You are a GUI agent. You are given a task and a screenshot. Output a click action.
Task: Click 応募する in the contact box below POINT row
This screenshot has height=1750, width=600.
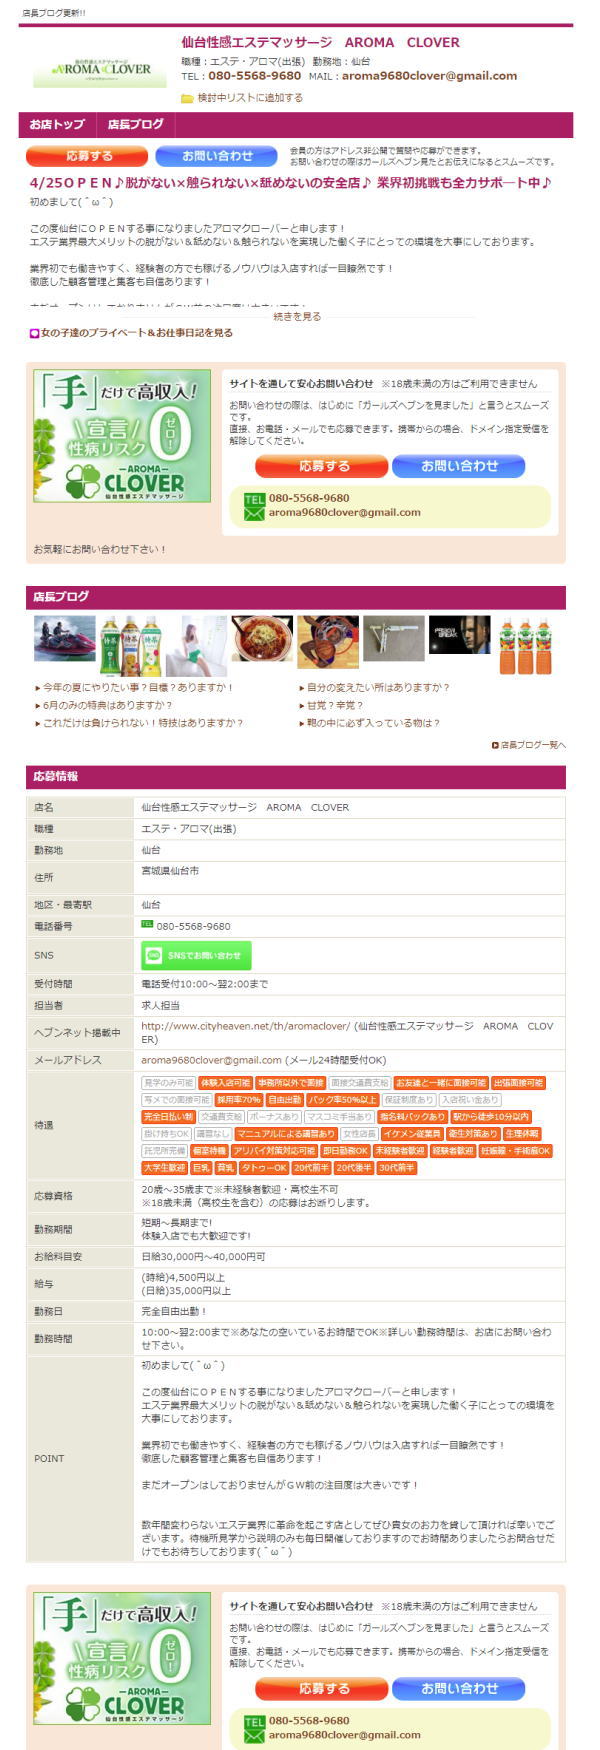point(321,1688)
